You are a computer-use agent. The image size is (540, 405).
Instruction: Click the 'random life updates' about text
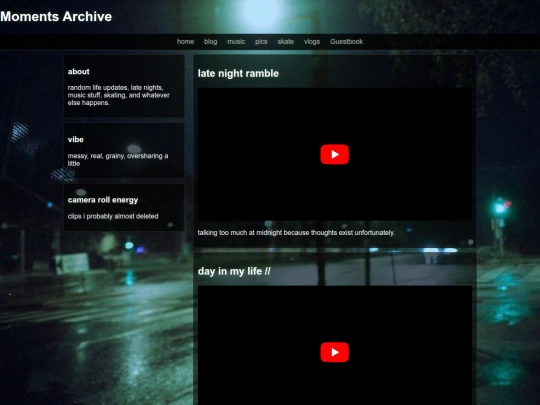(118, 95)
